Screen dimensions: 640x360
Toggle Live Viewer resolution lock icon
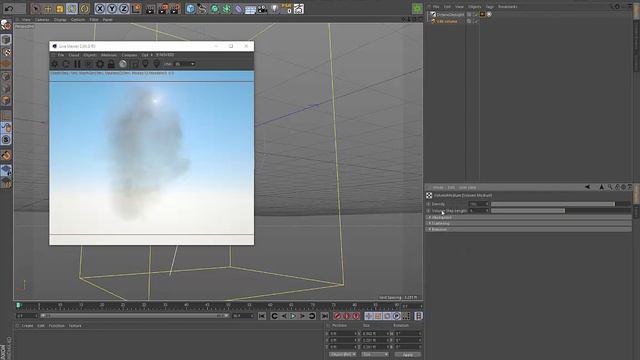tap(111, 64)
